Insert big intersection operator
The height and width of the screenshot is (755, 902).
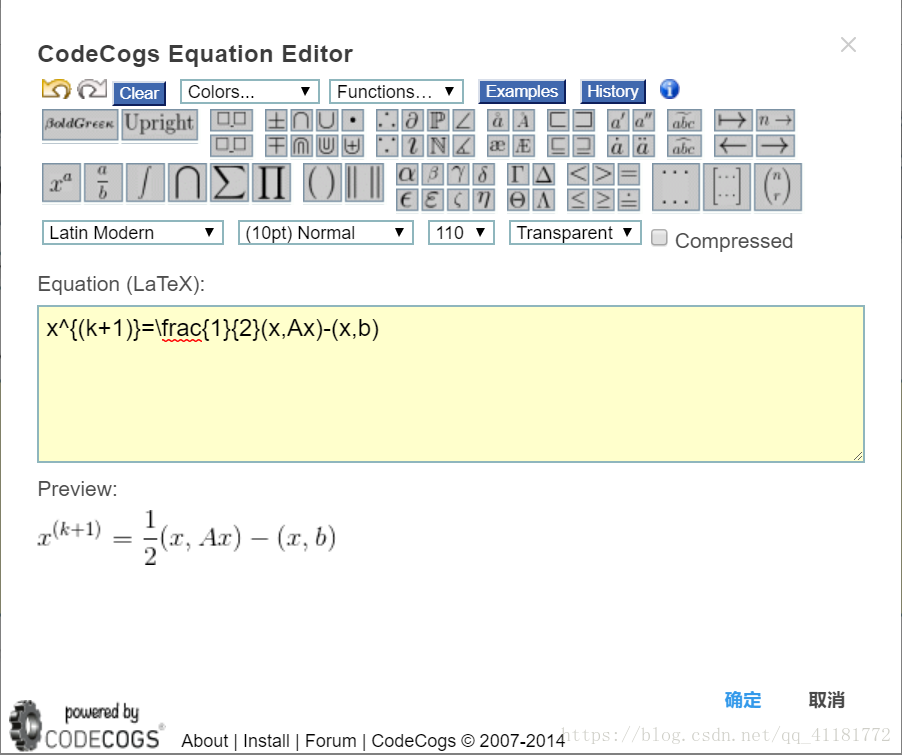coord(188,183)
